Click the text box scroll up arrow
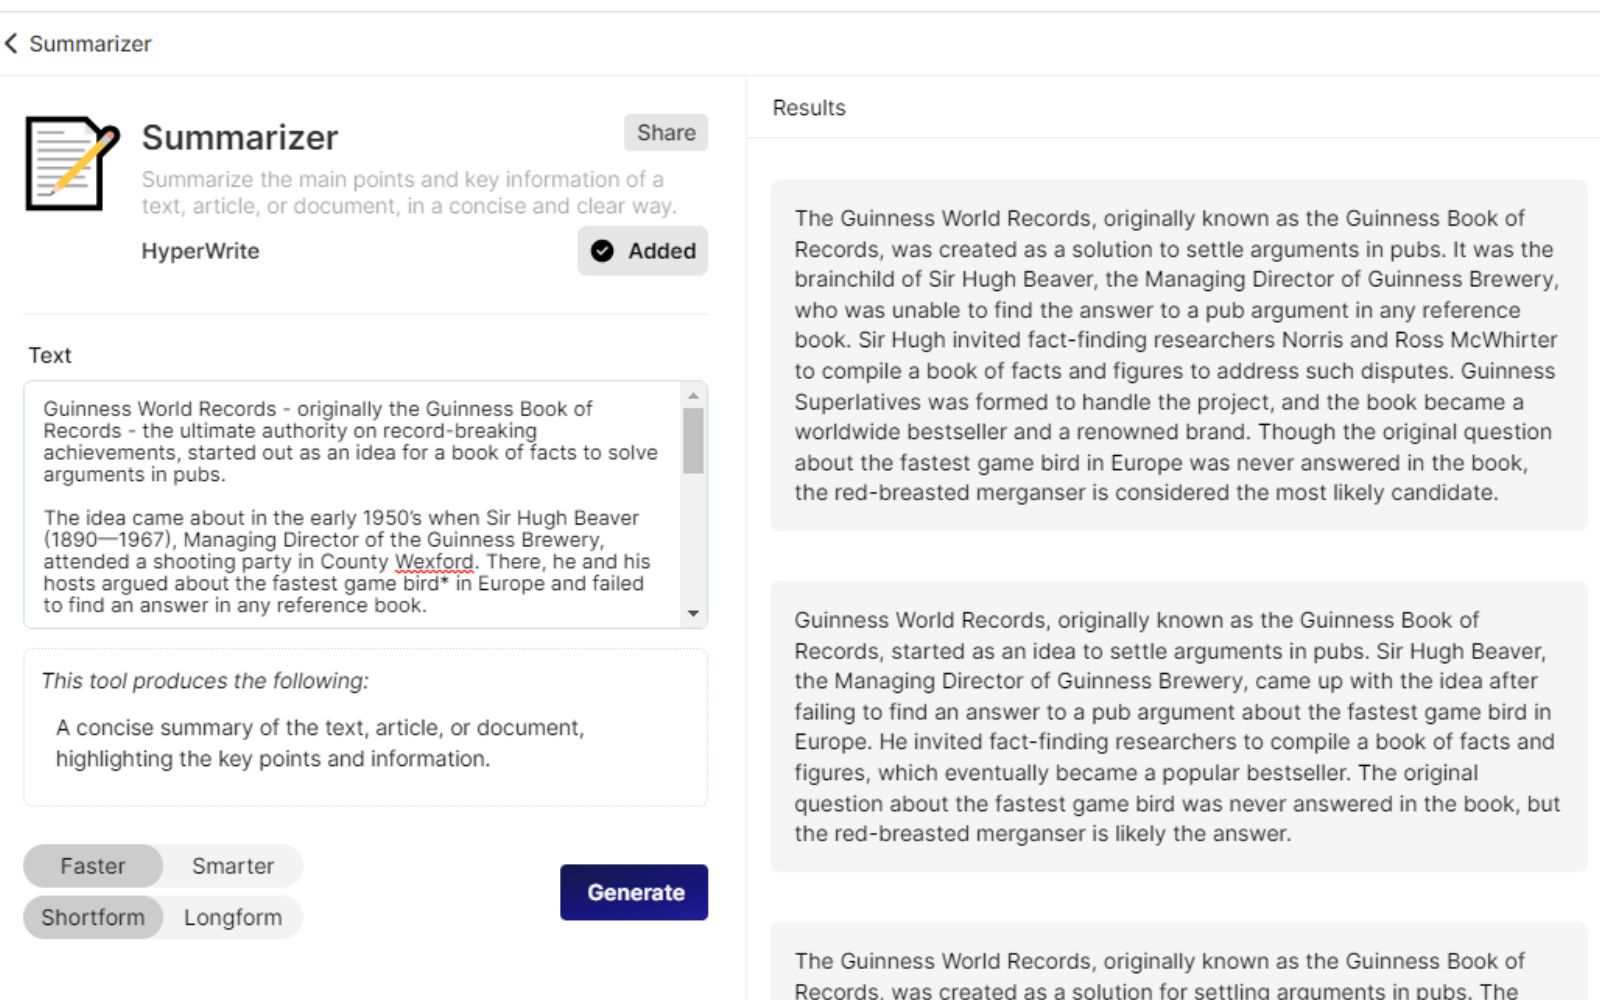The image size is (1600, 1000). tap(693, 396)
